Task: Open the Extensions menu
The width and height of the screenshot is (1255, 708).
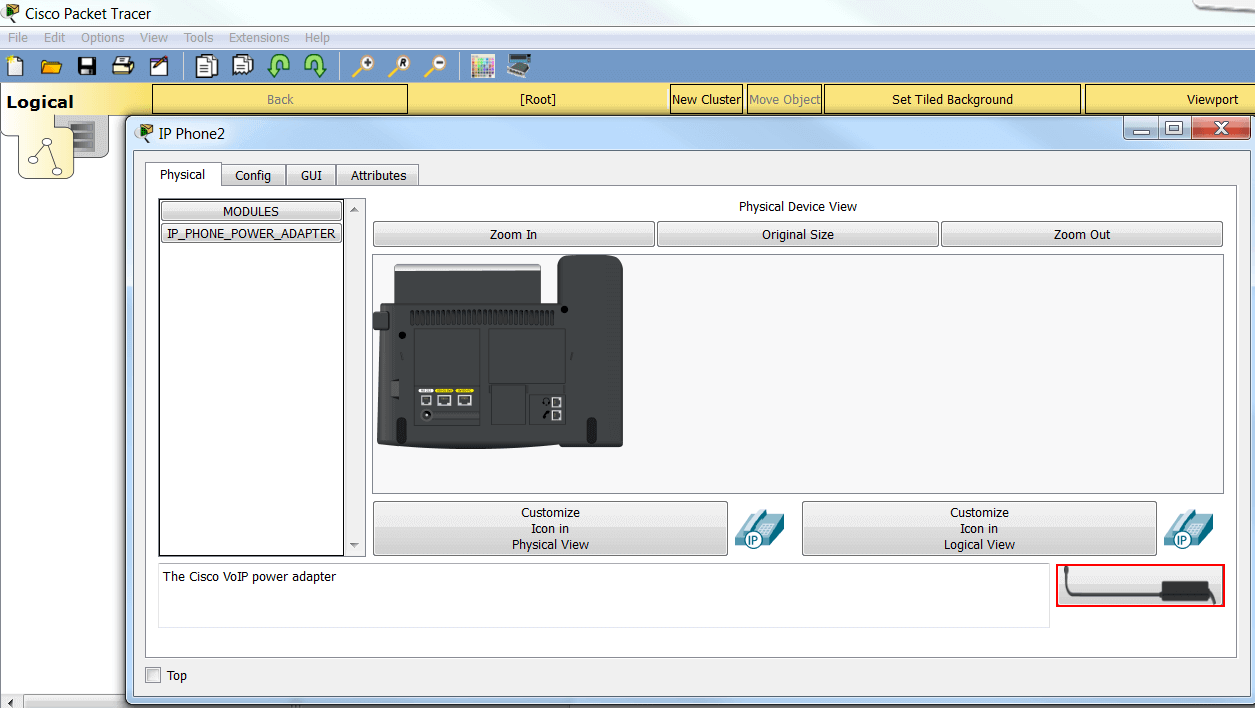Action: [259, 38]
